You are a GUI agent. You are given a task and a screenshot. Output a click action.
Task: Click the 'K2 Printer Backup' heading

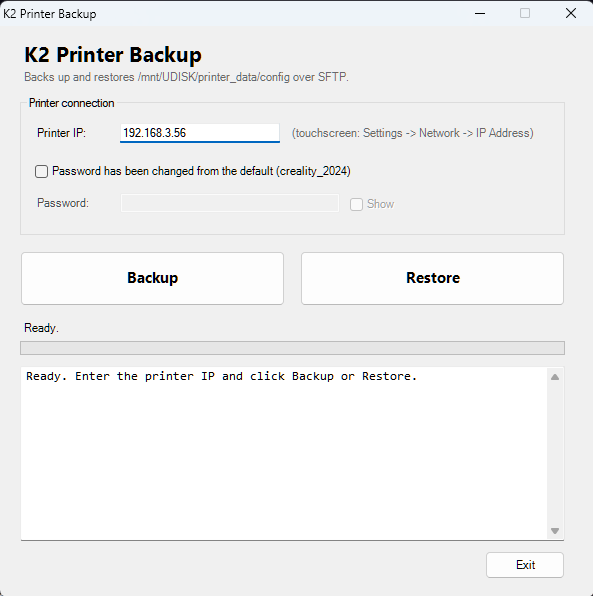113,54
